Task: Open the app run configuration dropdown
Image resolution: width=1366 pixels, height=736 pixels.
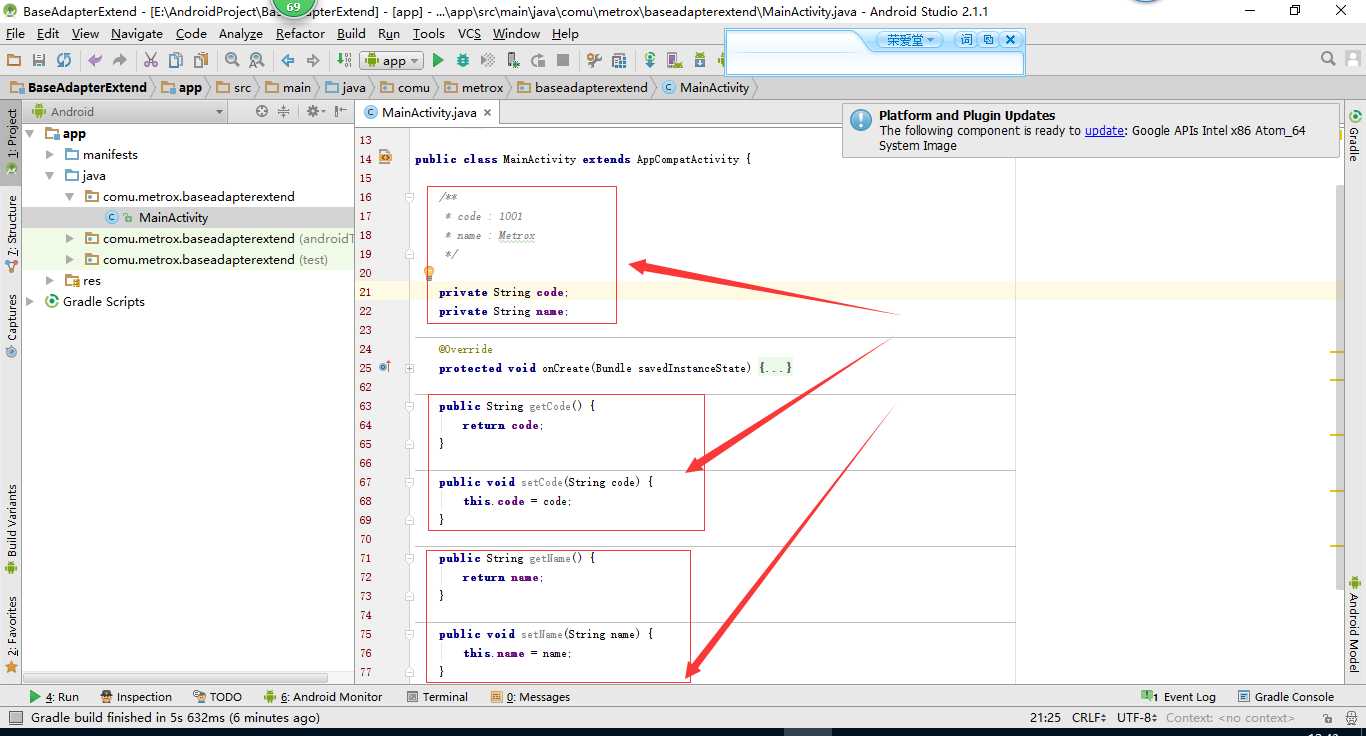Action: (x=391, y=60)
